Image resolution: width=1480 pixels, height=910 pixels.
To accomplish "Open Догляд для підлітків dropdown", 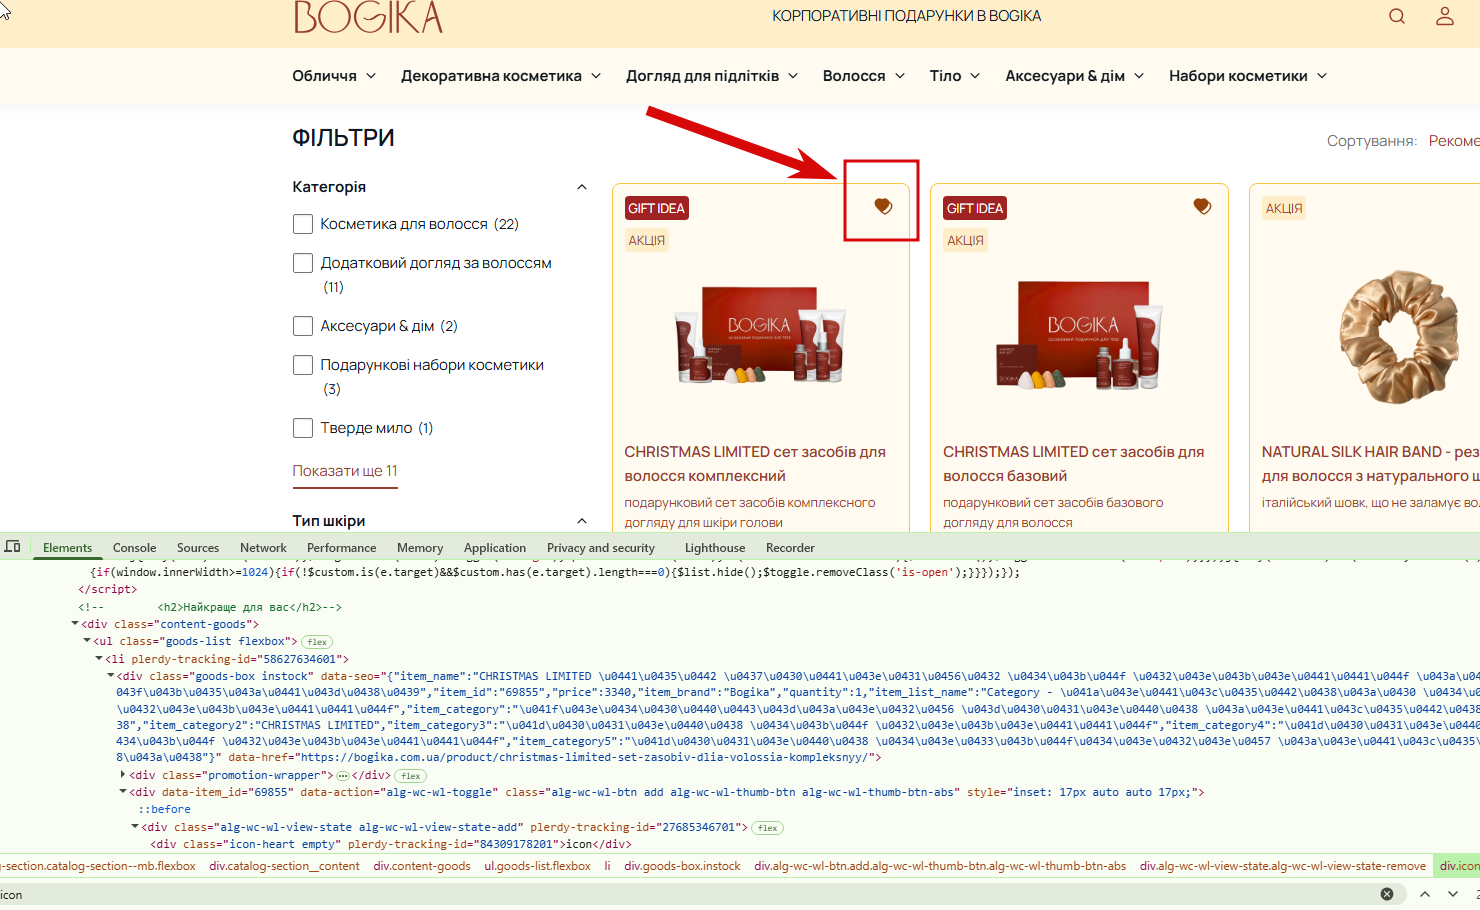I will (x=712, y=76).
